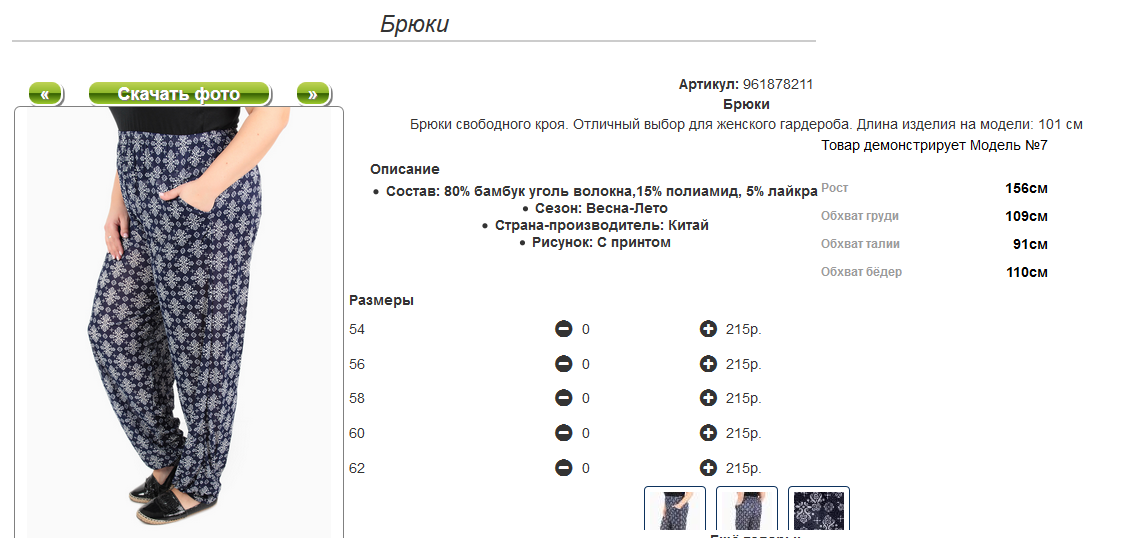Decrease quantity for size 60
Viewport: 1130px width, 538px height.
564,433
